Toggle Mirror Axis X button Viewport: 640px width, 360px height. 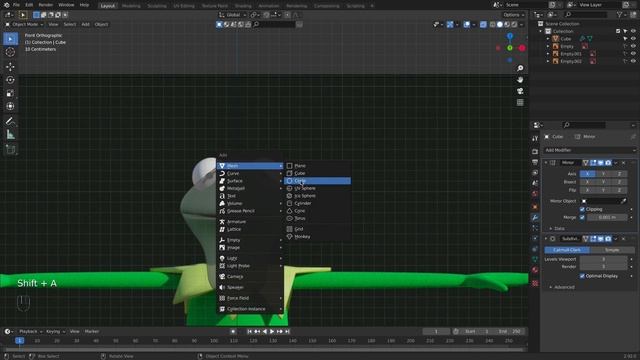tap(587, 174)
